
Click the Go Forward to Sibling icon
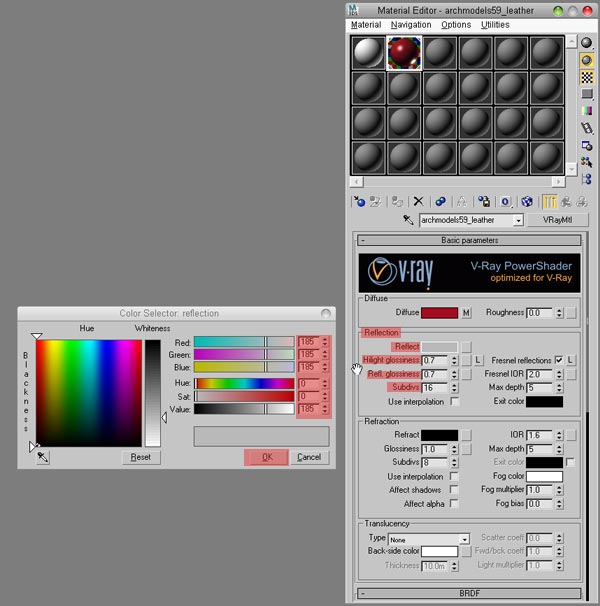point(581,201)
